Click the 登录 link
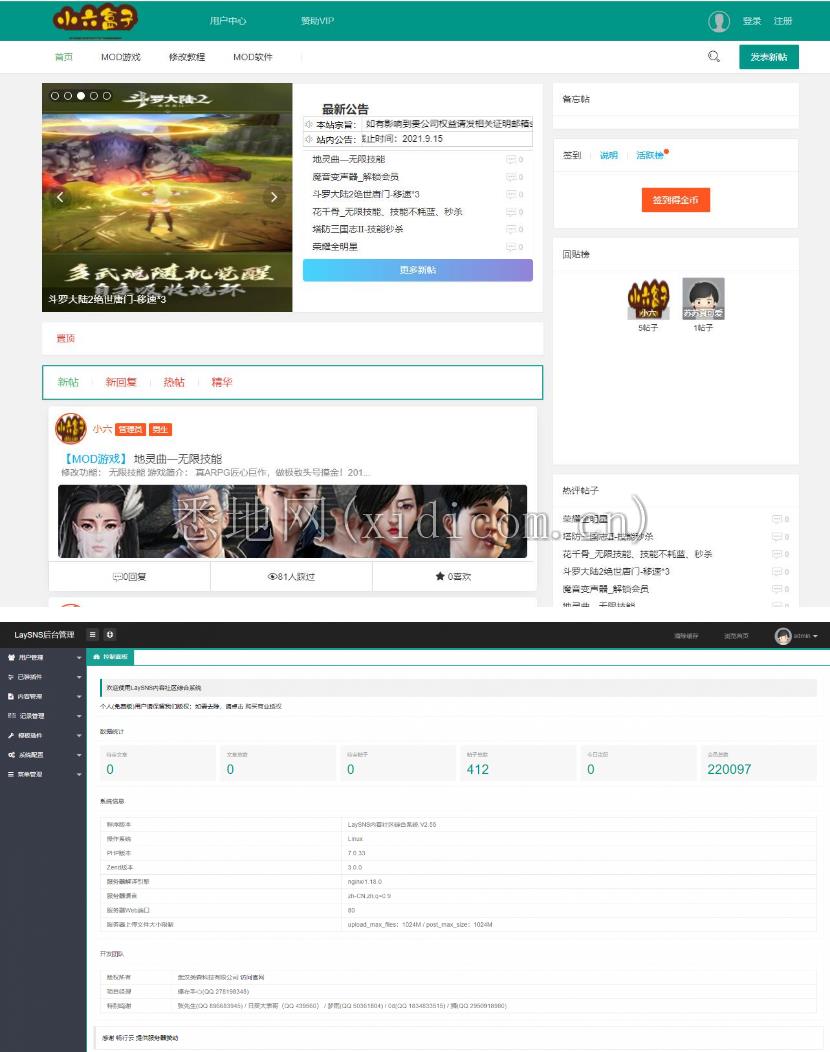830x1052 pixels. 752,21
